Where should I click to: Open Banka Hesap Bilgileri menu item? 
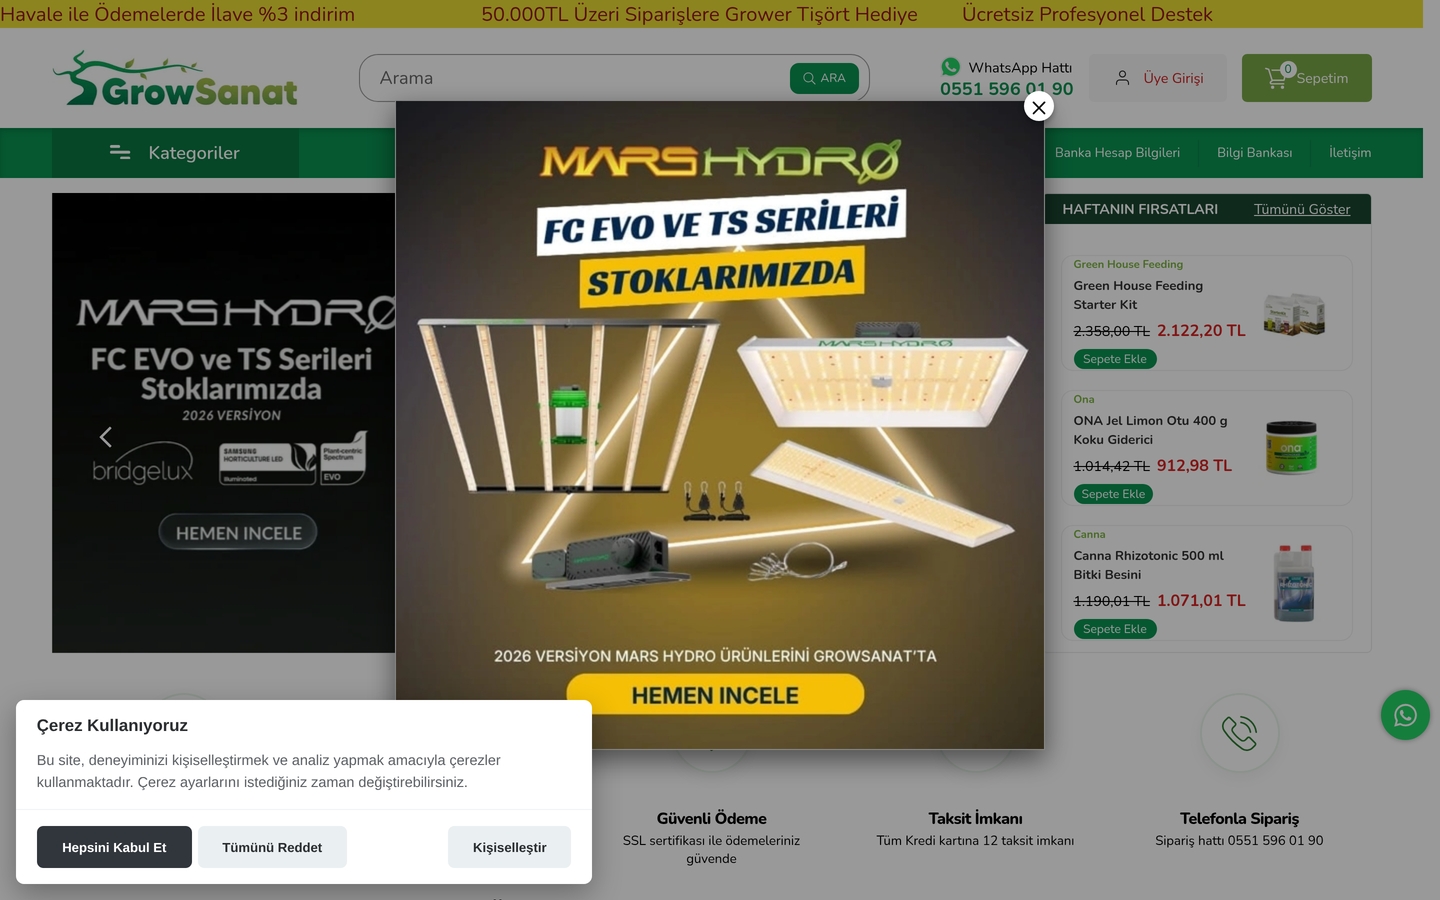(1117, 153)
